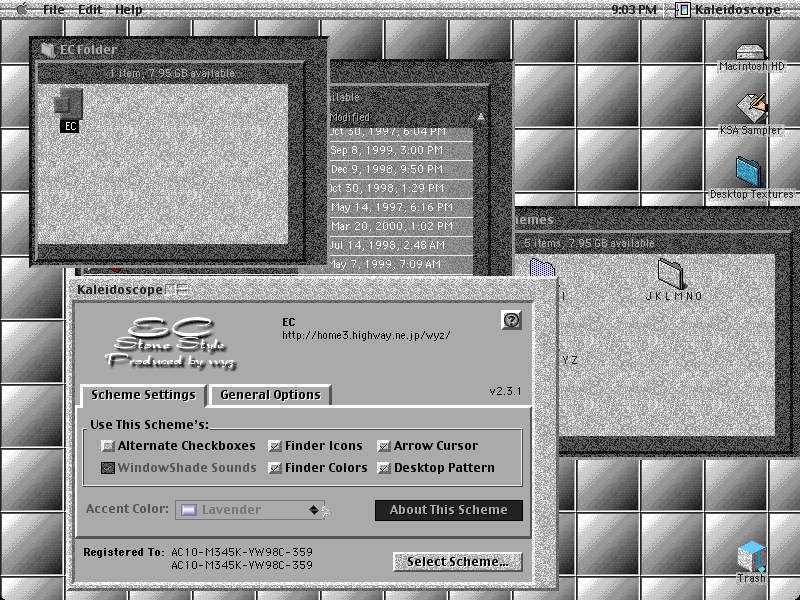
Task: Click the Y Z folder label
Action: pos(570,360)
